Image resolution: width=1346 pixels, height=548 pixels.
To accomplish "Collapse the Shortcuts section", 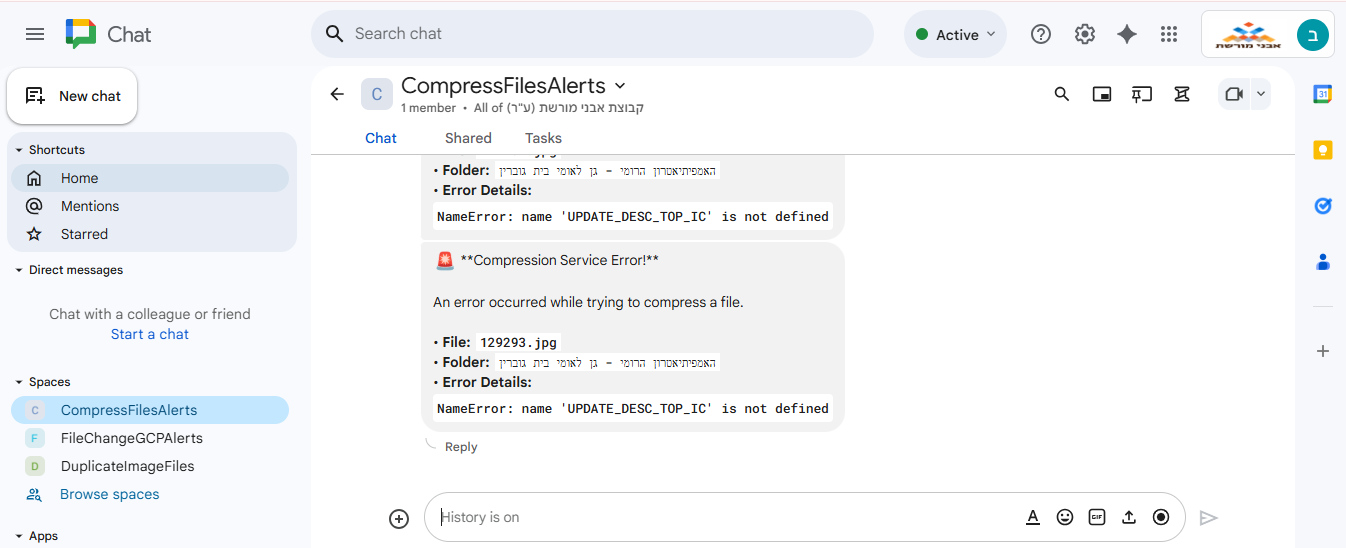I will 19,150.
